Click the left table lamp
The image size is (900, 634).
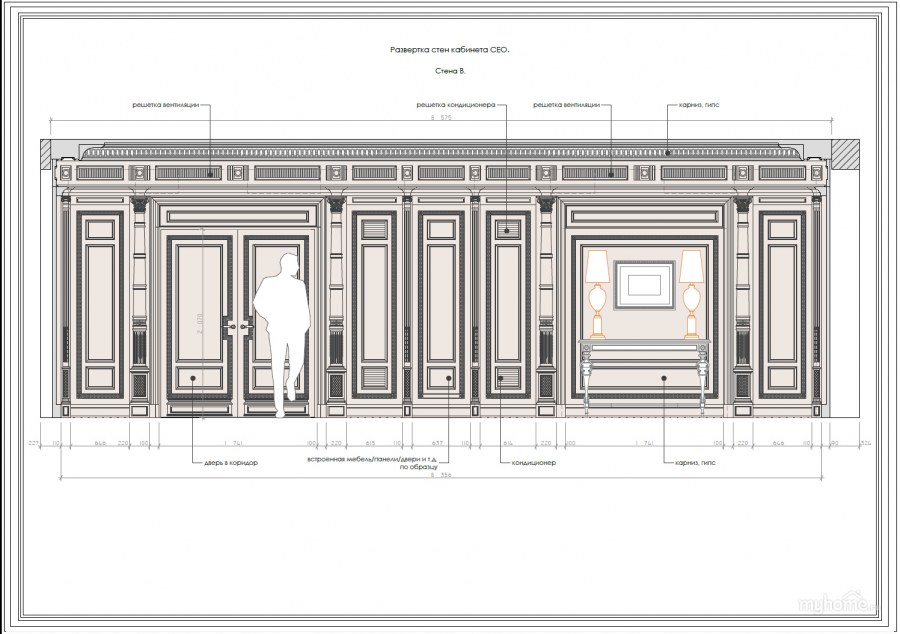[x=597, y=293]
